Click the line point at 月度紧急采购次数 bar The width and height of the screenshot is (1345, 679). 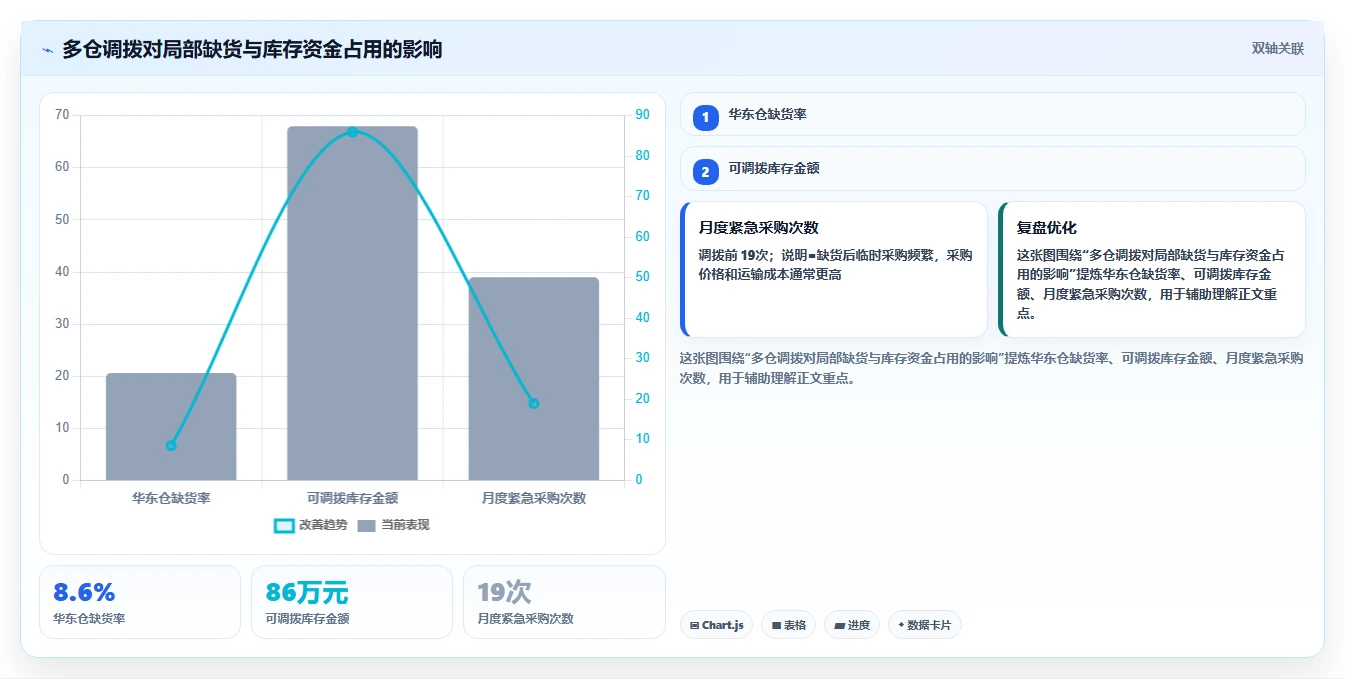pyautogui.click(x=533, y=403)
